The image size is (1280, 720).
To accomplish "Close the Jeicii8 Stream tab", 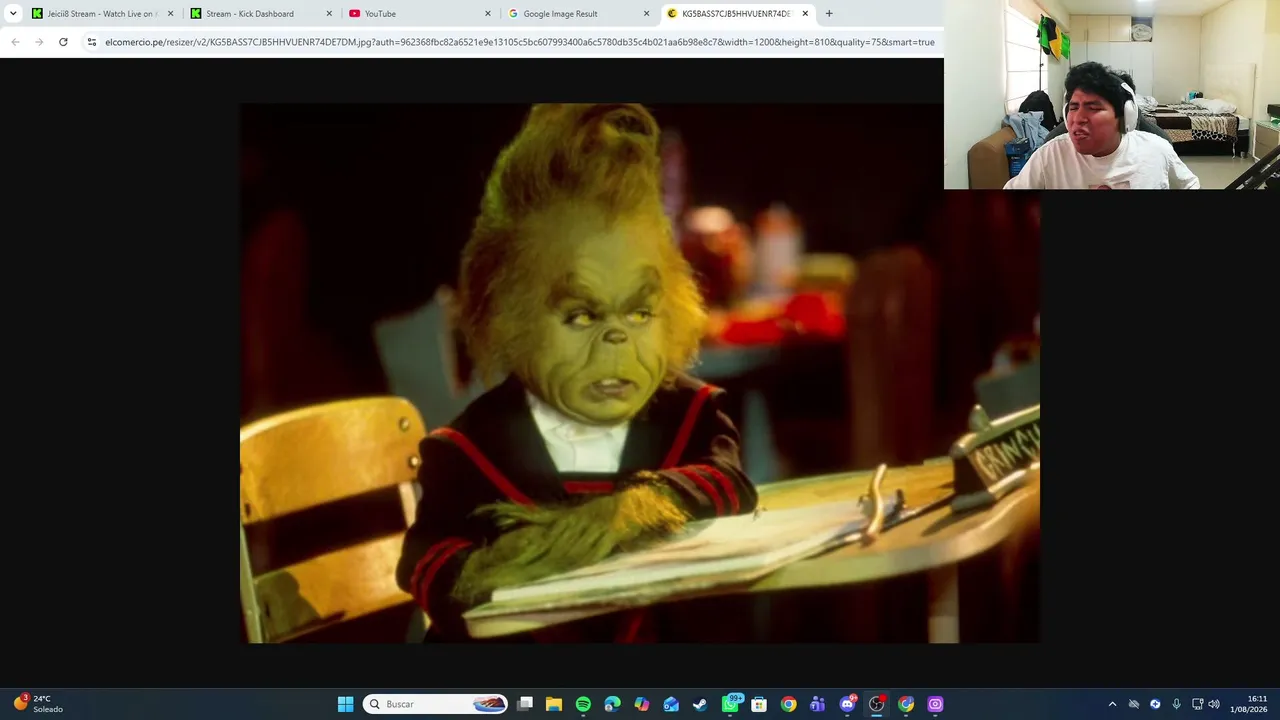I will pyautogui.click(x=170, y=14).
